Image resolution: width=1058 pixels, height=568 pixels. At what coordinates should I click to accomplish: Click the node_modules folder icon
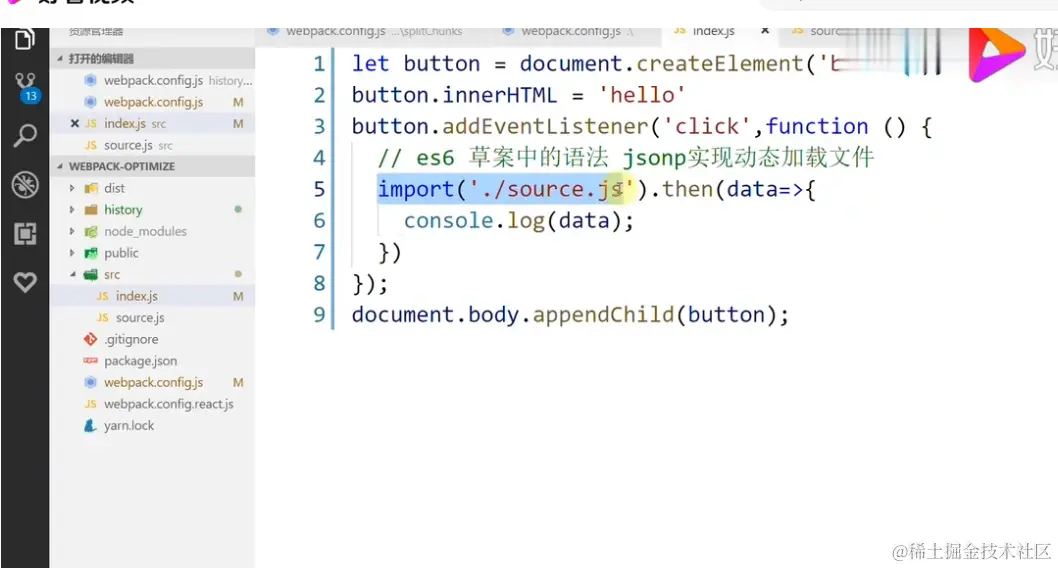pyautogui.click(x=90, y=231)
